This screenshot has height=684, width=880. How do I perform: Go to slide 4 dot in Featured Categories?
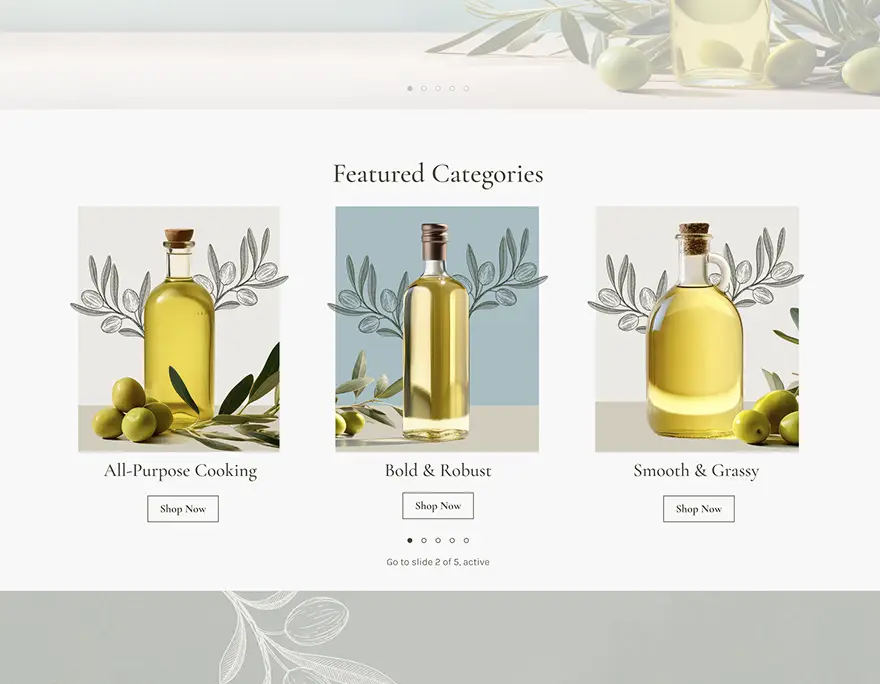tap(452, 540)
